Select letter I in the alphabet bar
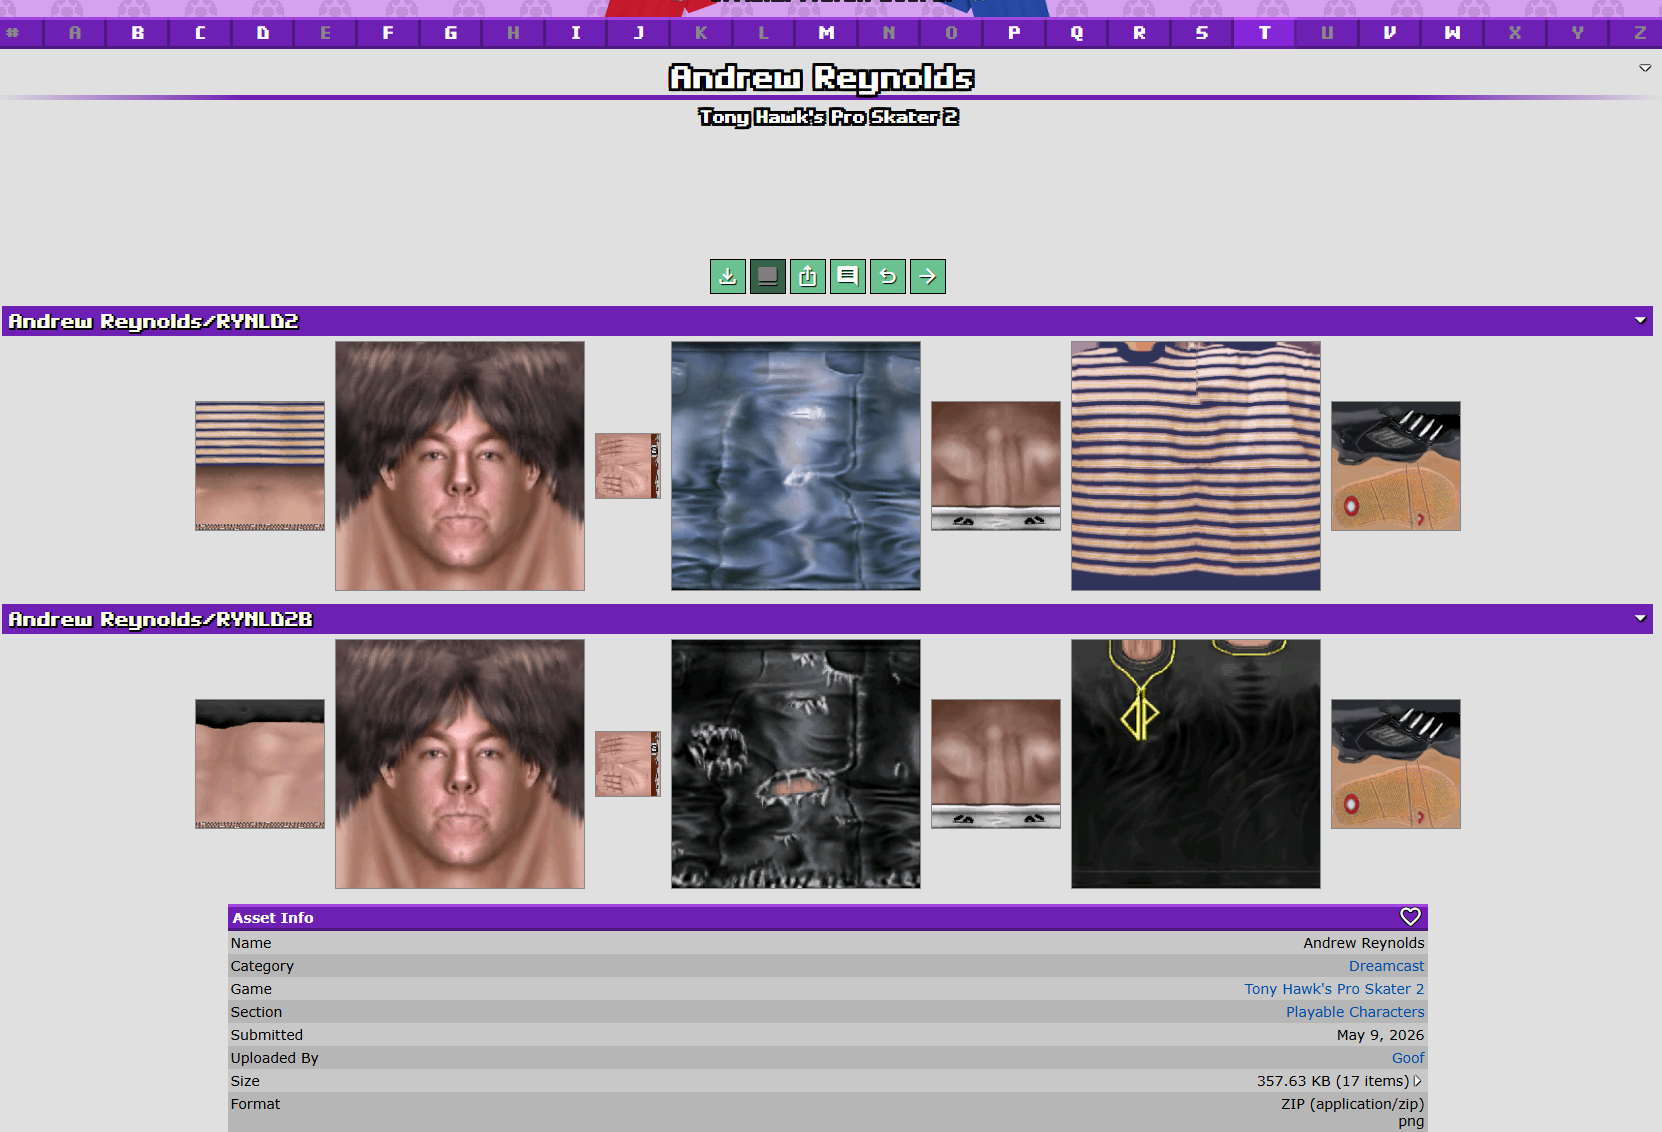Image resolution: width=1662 pixels, height=1132 pixels. coord(576,33)
